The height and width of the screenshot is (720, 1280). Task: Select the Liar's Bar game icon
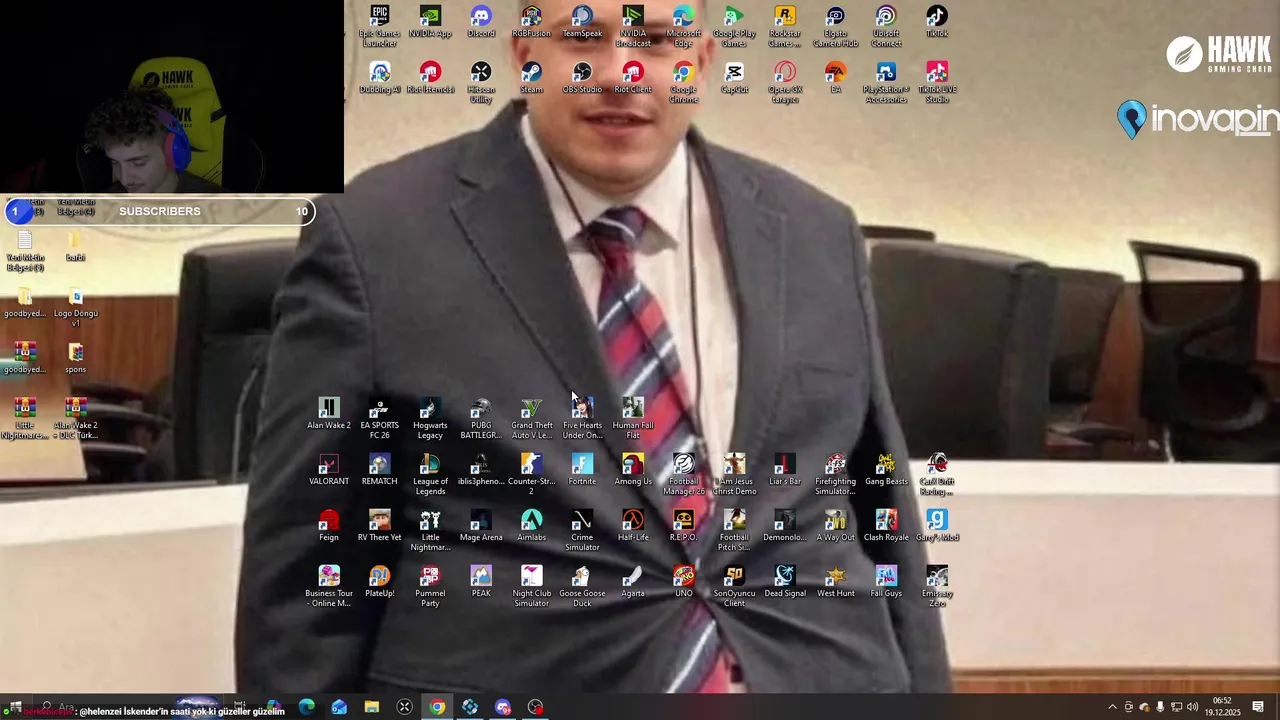[785, 470]
